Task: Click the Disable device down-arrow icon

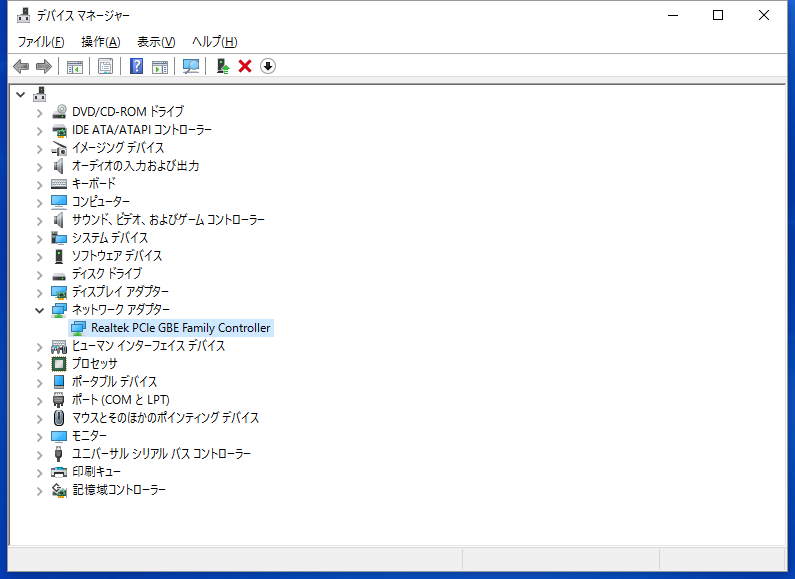Action: click(x=268, y=66)
